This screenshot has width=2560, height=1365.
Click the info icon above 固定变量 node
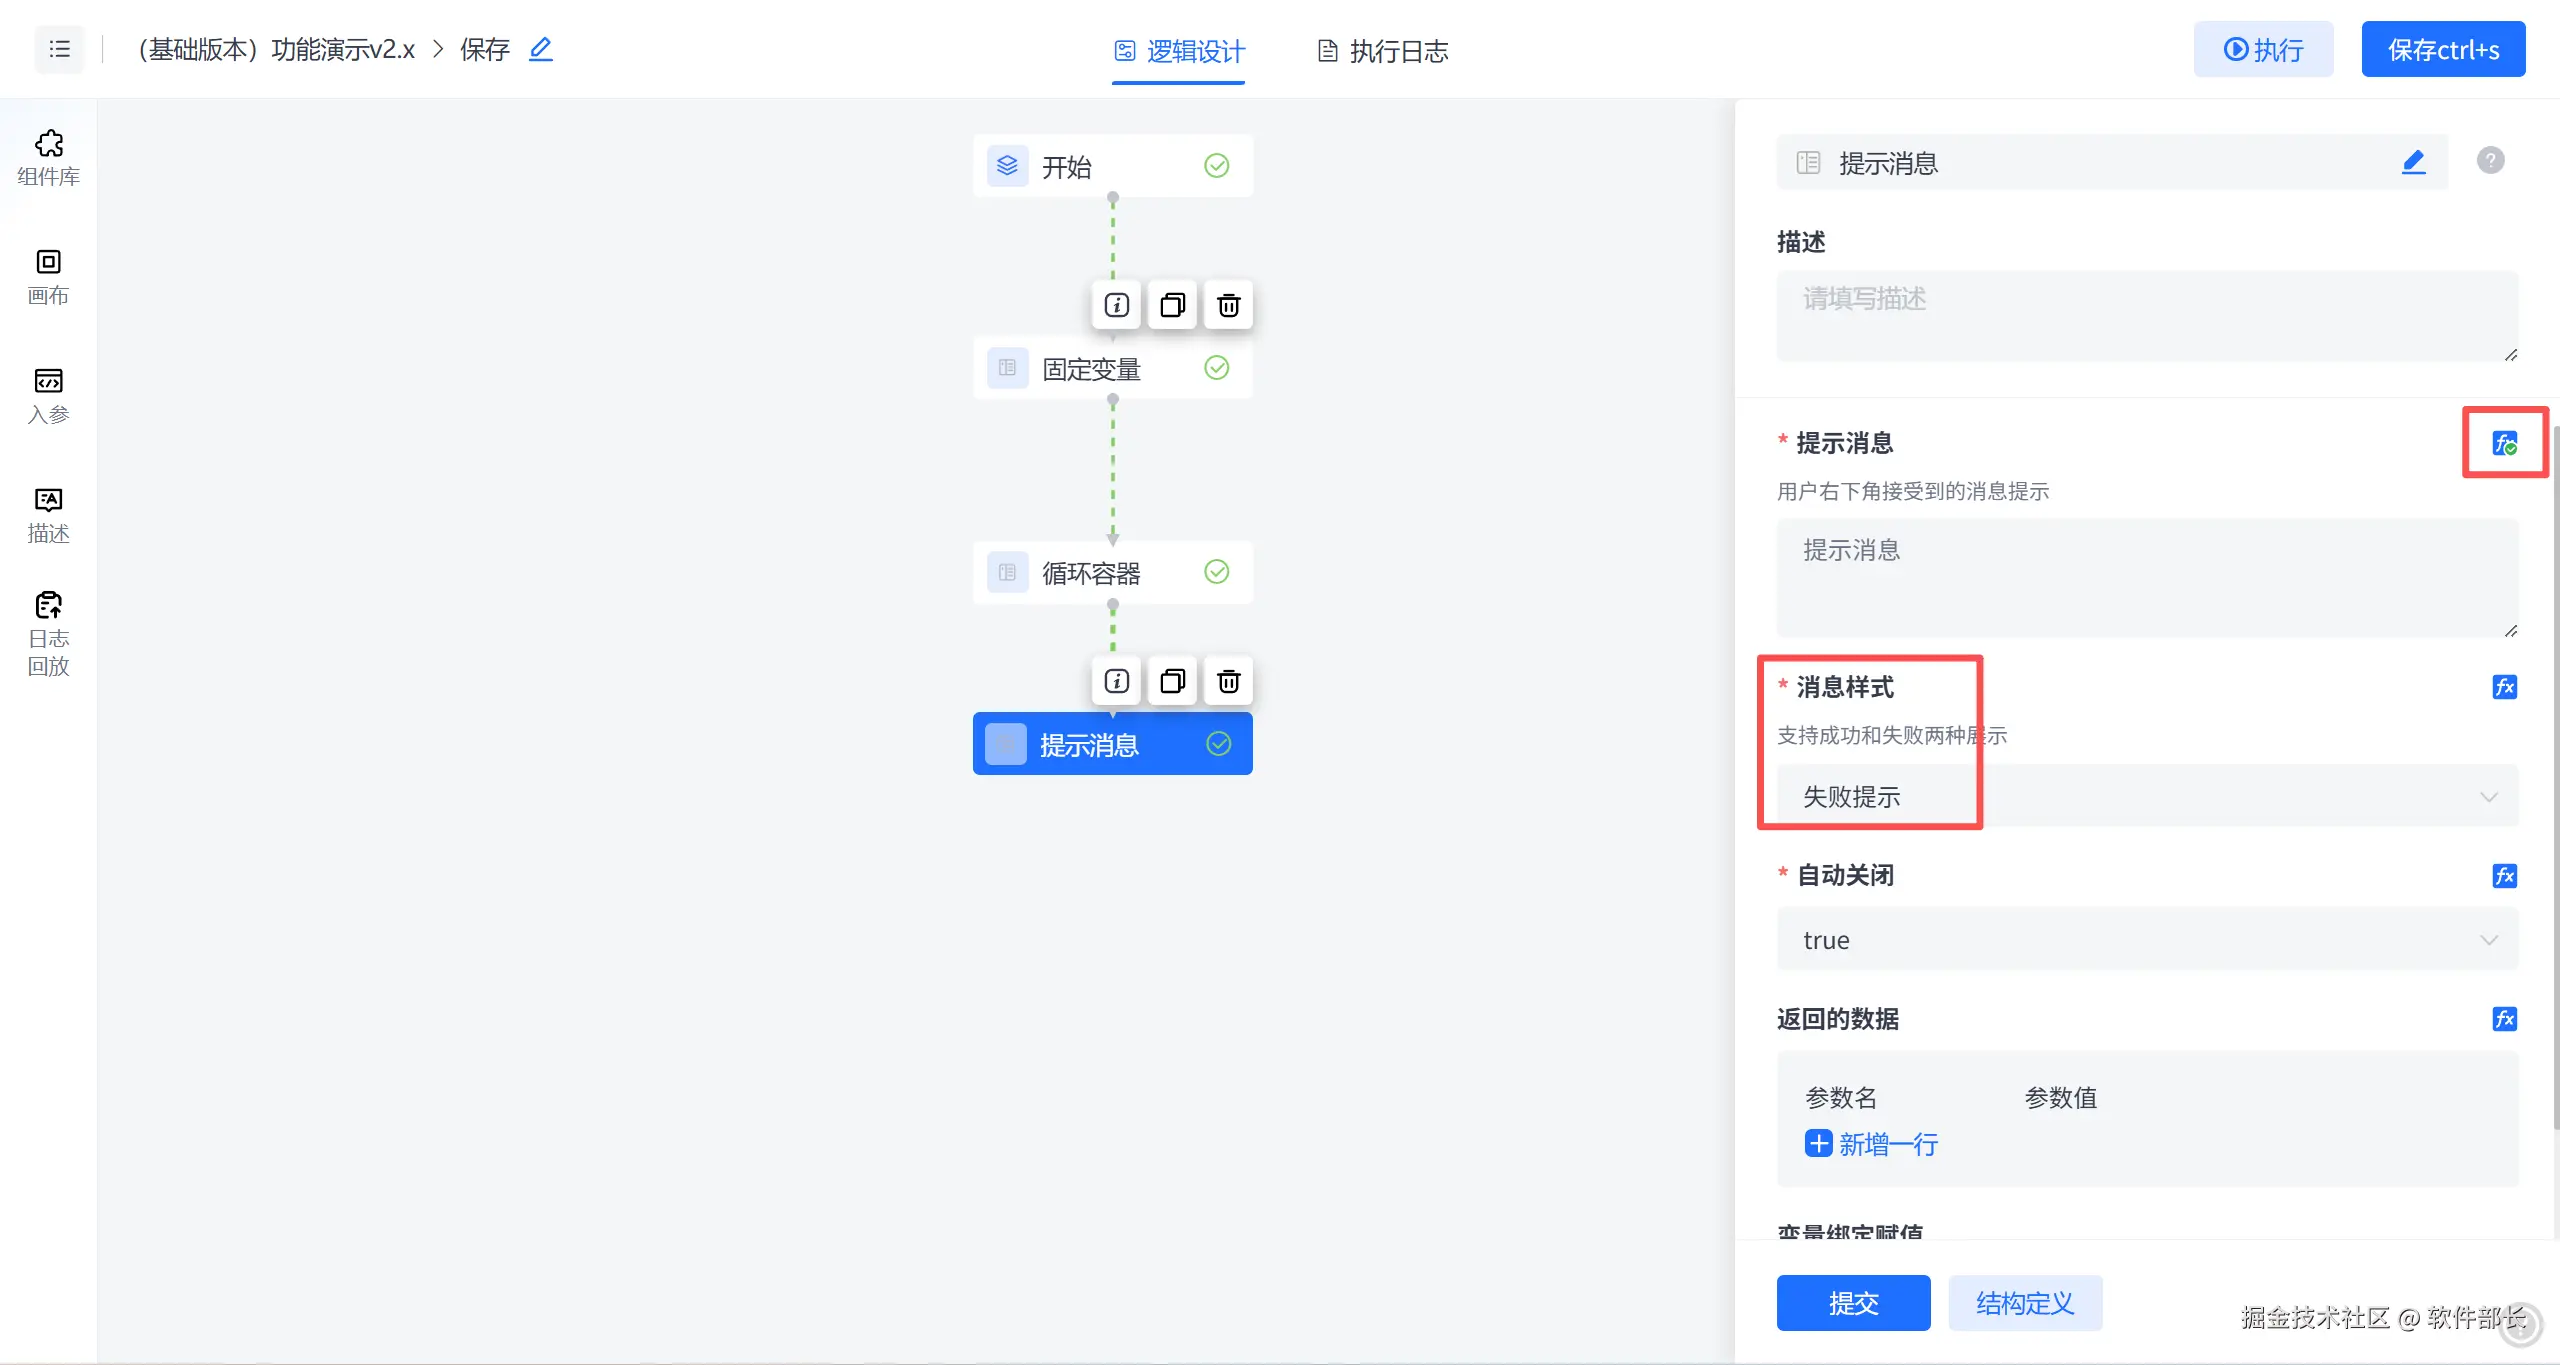coord(1116,305)
